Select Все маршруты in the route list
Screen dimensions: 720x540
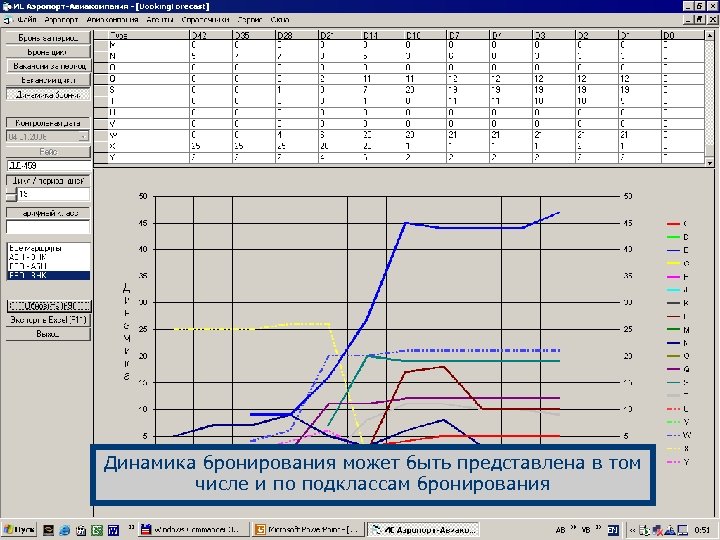[x=48, y=248]
